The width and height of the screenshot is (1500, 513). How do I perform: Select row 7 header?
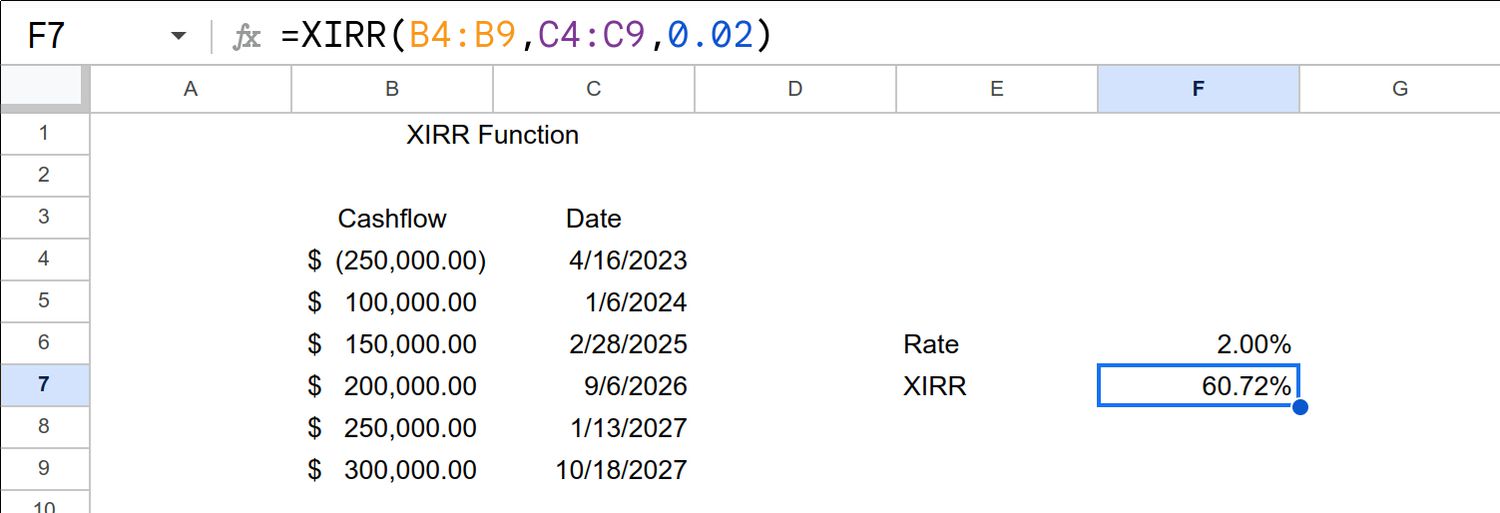(45, 385)
